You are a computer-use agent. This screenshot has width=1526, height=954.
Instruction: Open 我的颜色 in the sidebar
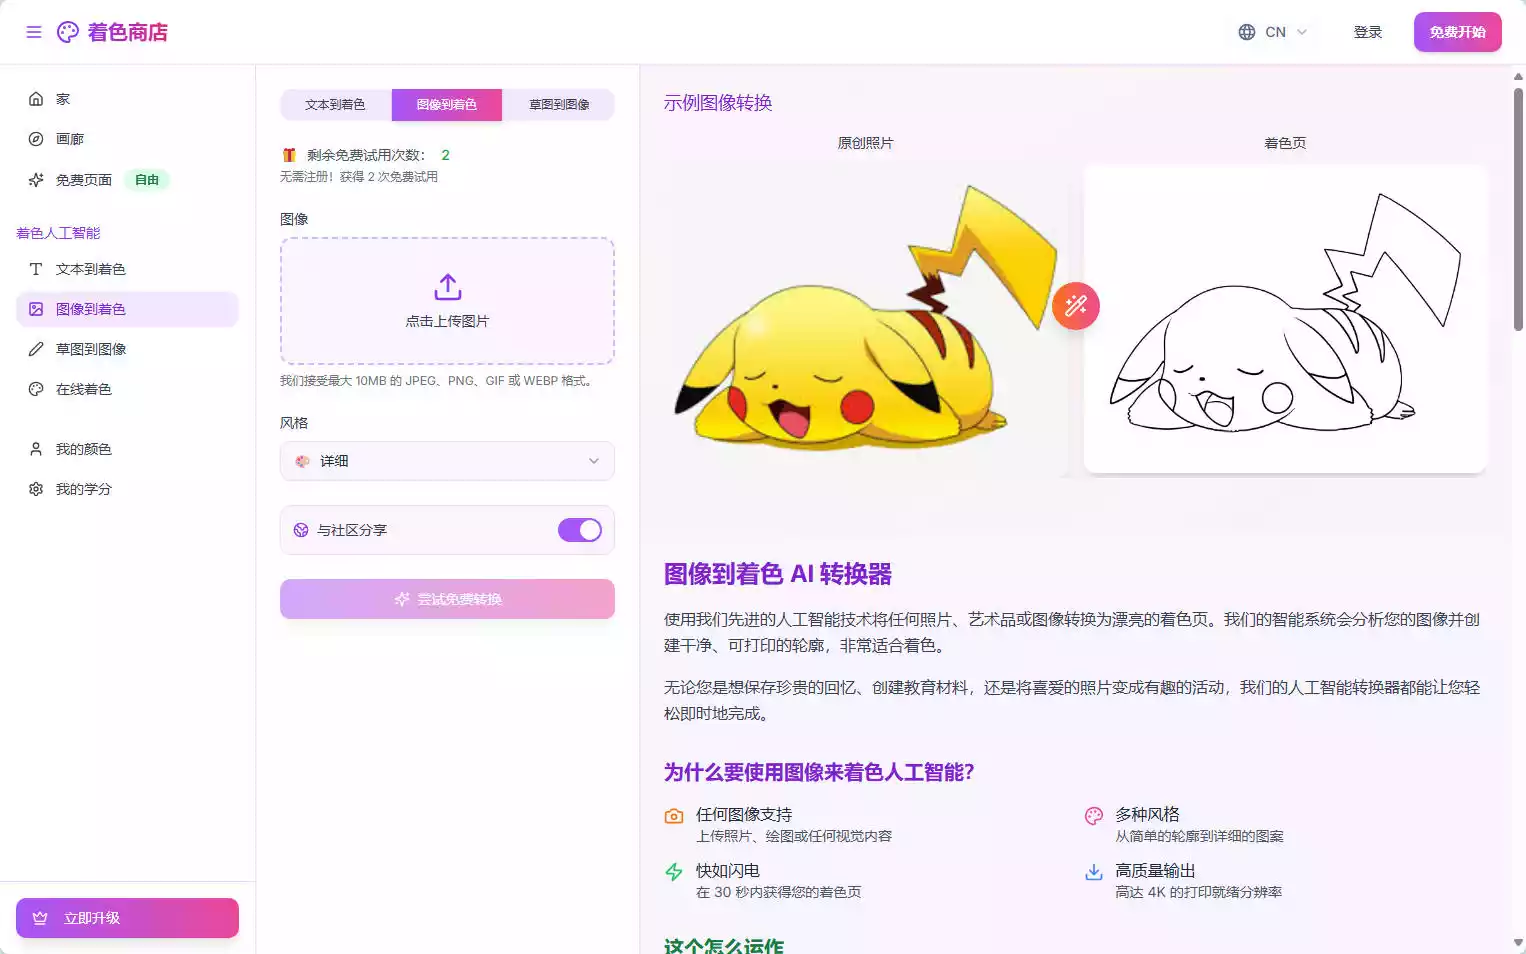pyautogui.click(x=127, y=449)
